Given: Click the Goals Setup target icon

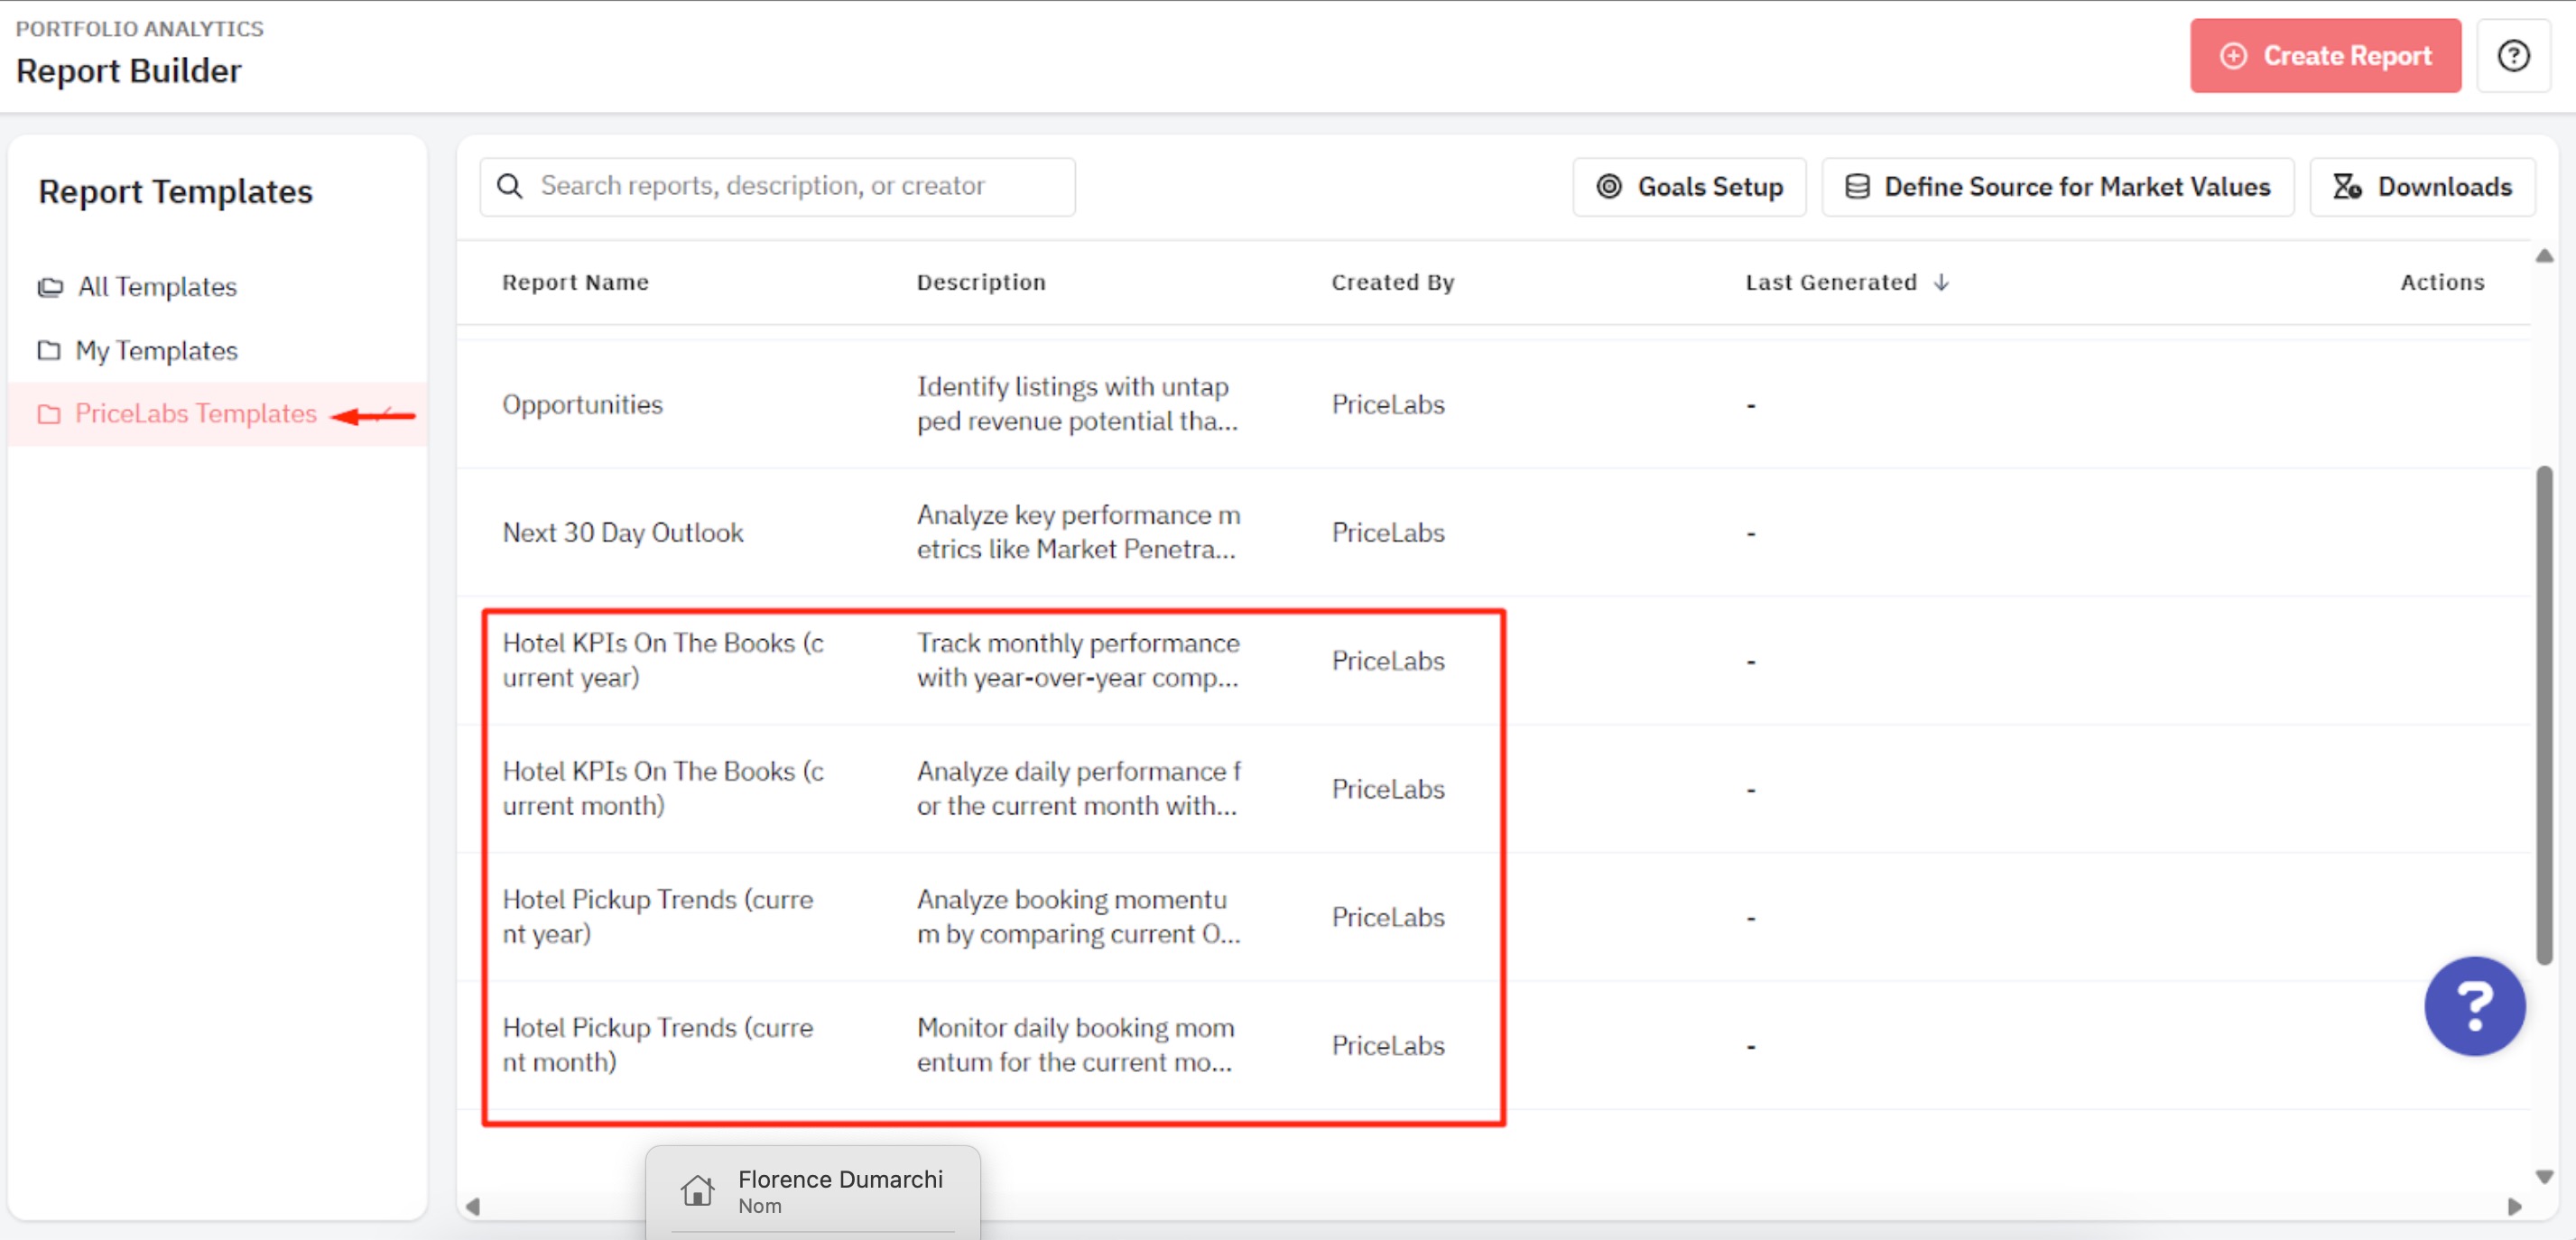Looking at the screenshot, I should point(1608,187).
